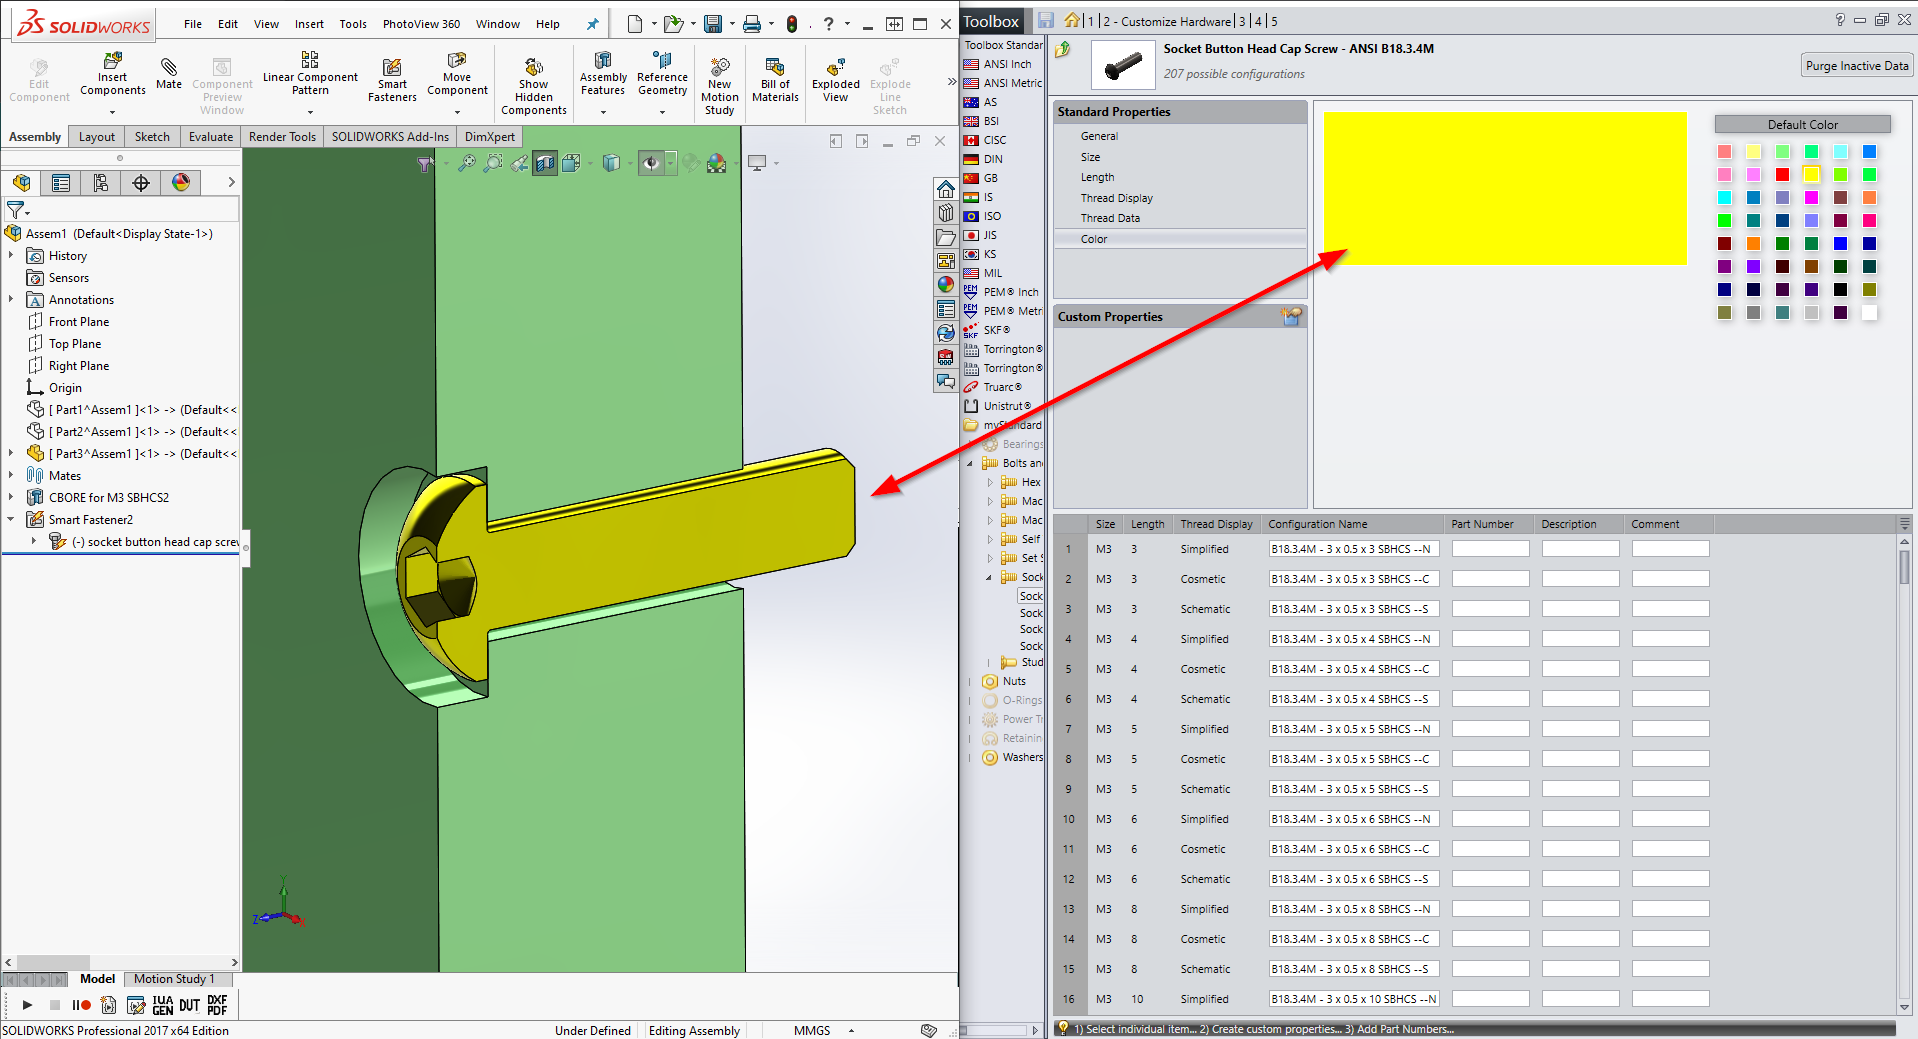Open ConfigurationManager tab icon

point(101,182)
